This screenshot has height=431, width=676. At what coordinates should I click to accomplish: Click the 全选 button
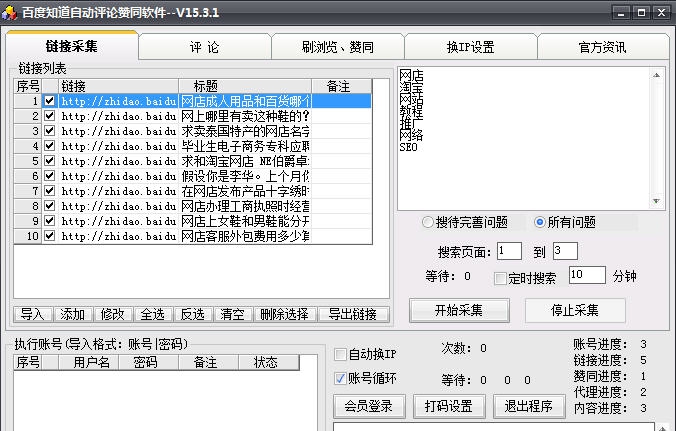click(153, 314)
